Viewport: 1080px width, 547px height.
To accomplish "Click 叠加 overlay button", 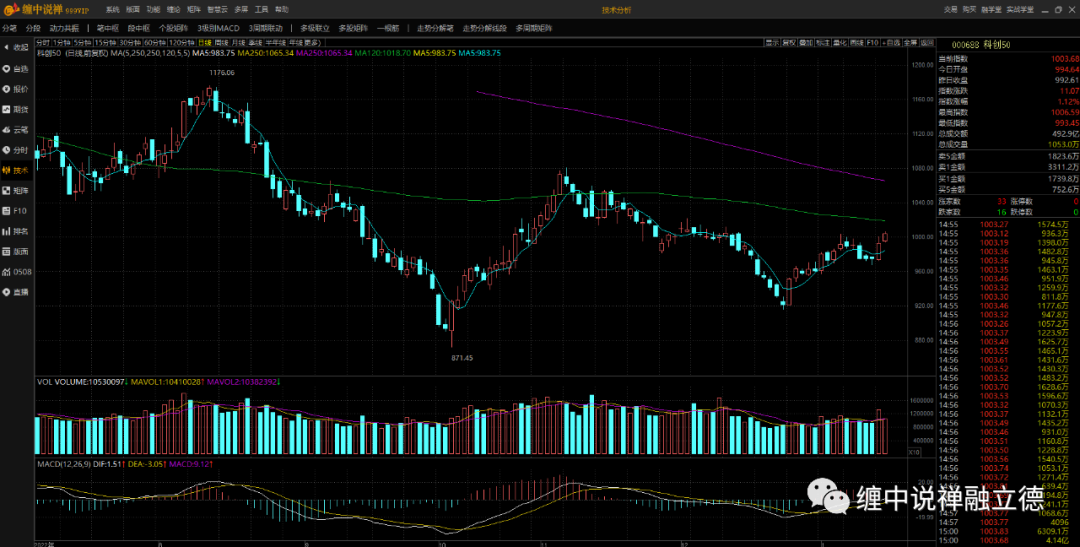I will 806,43.
